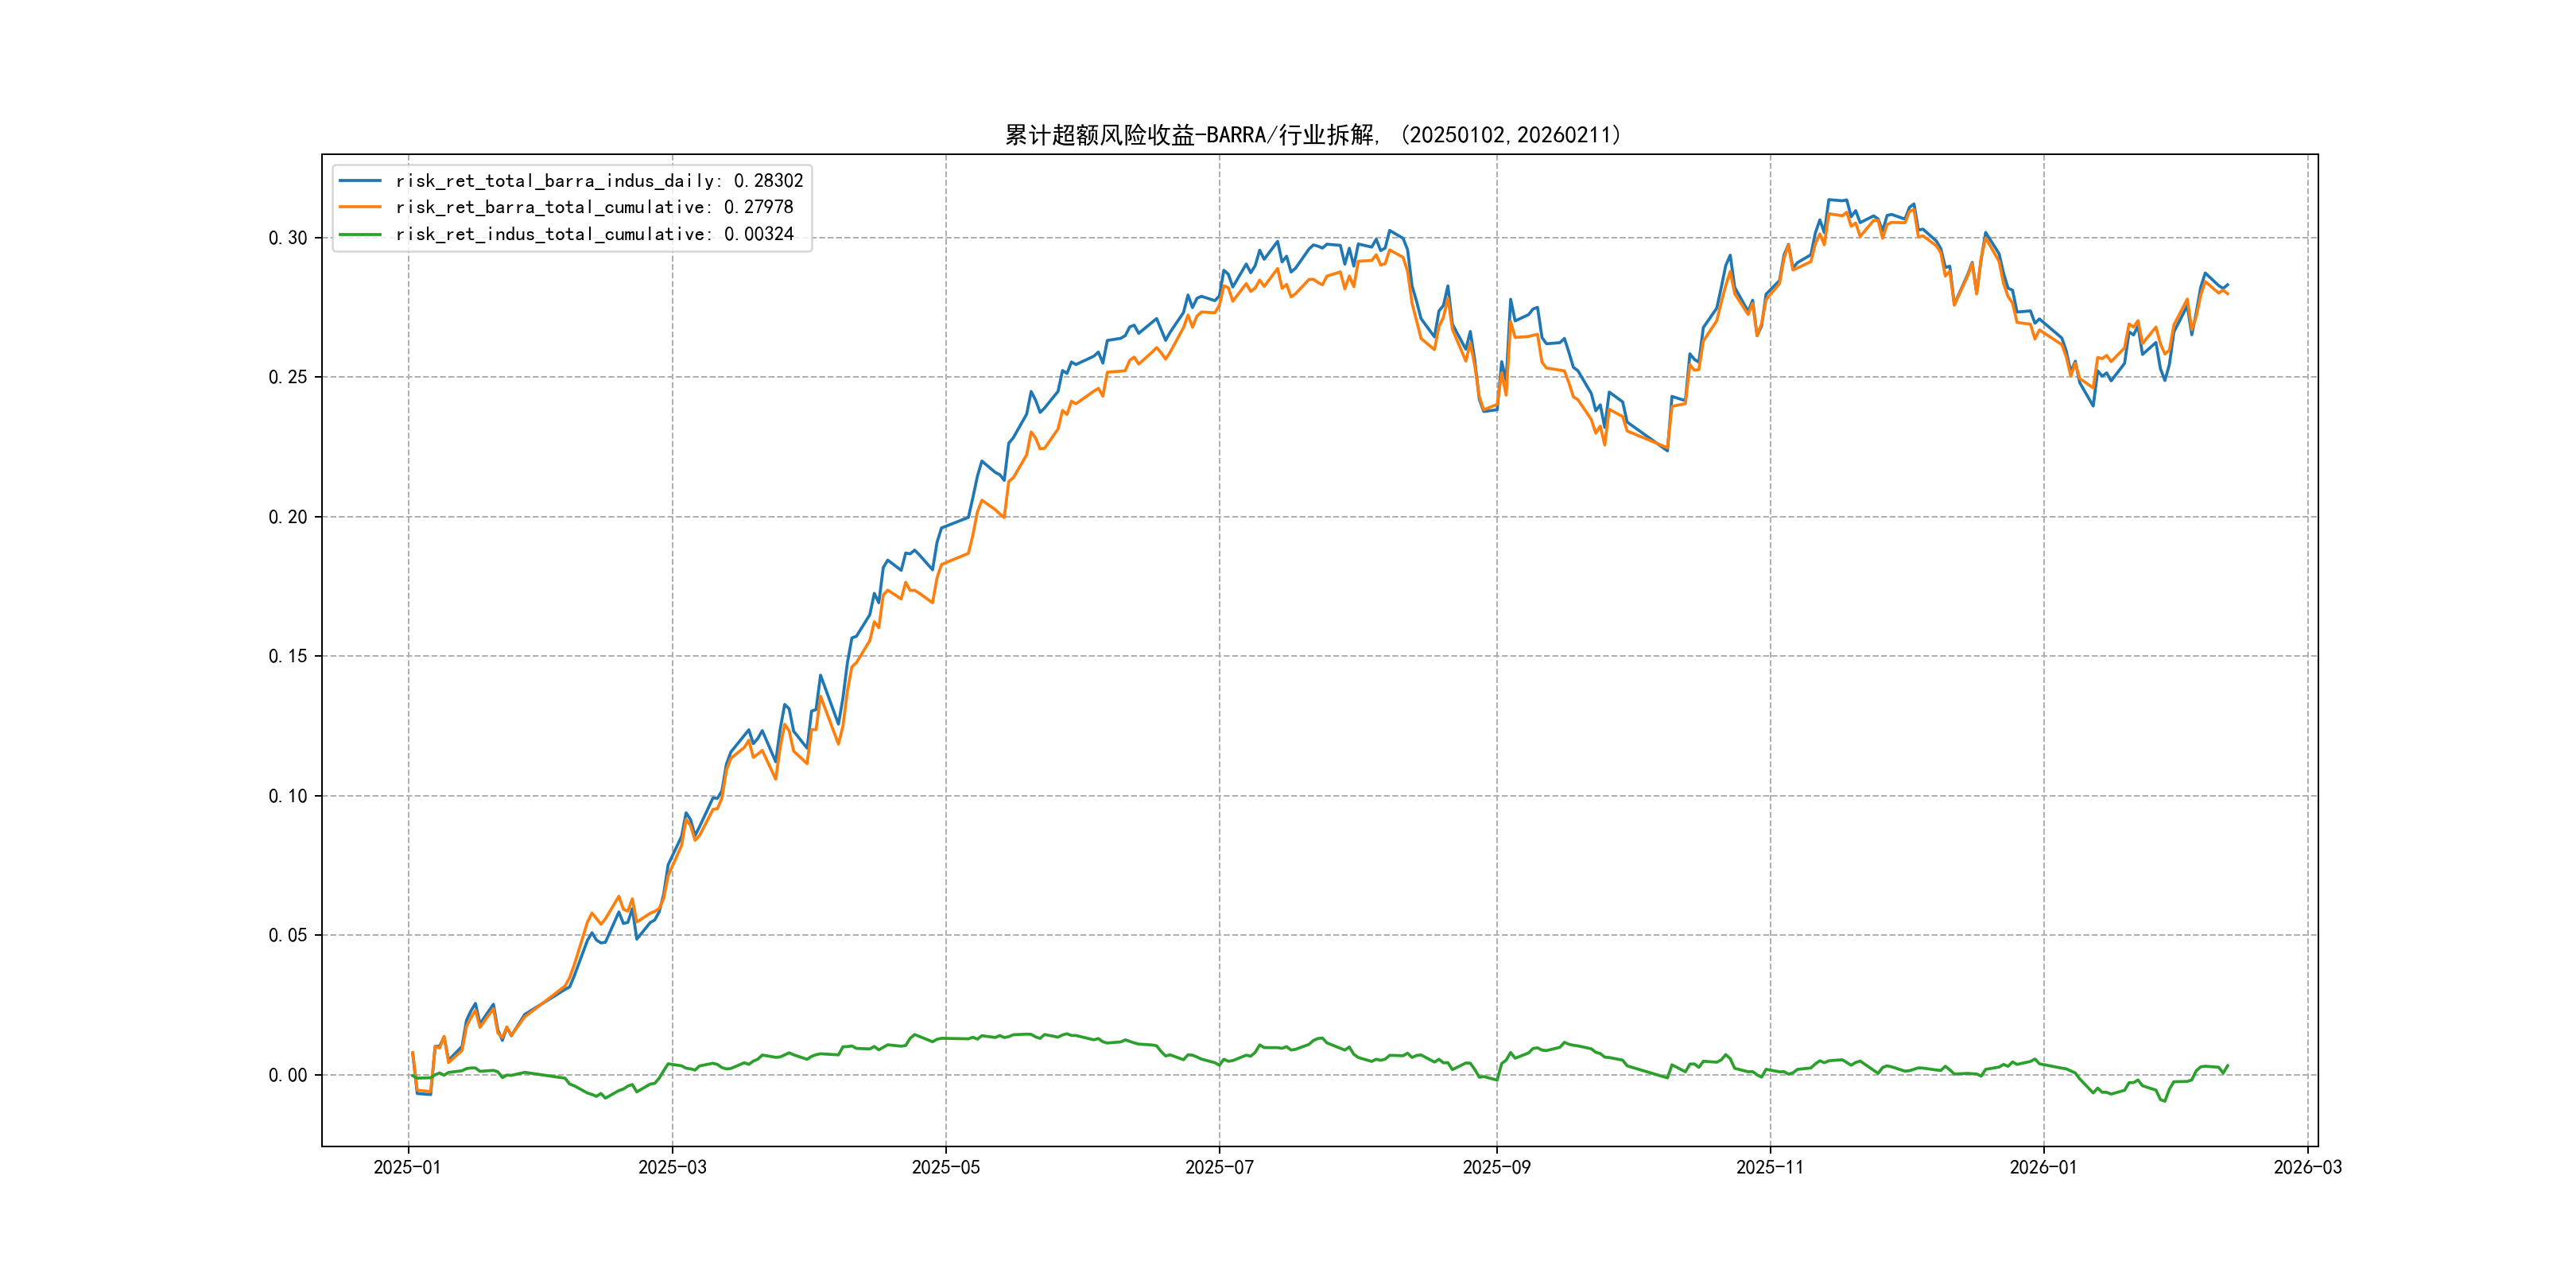Click the 2025-11 x-axis tick label
The image size is (2576, 1288).
pos(1770,1167)
